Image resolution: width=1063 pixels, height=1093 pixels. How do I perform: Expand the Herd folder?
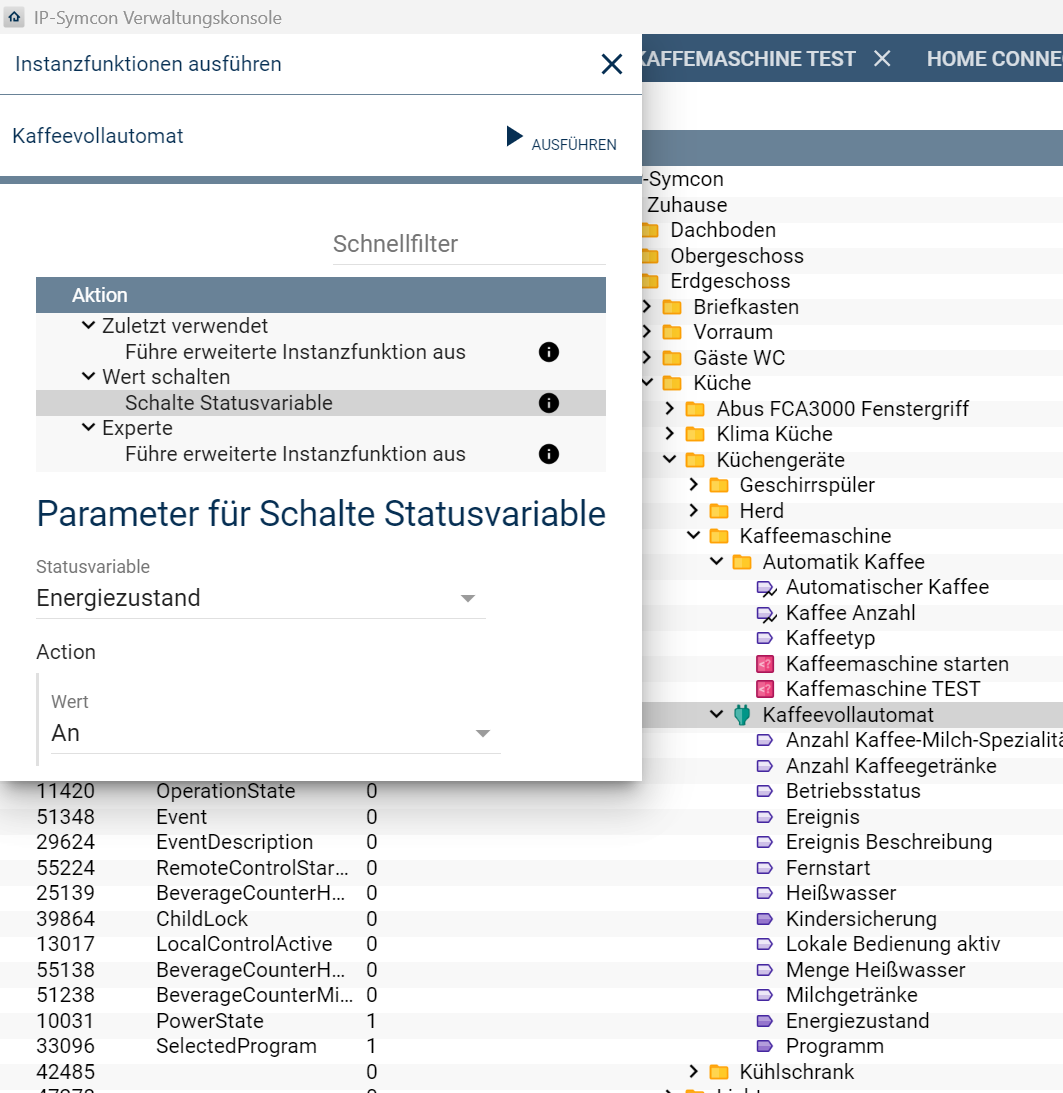pos(693,510)
